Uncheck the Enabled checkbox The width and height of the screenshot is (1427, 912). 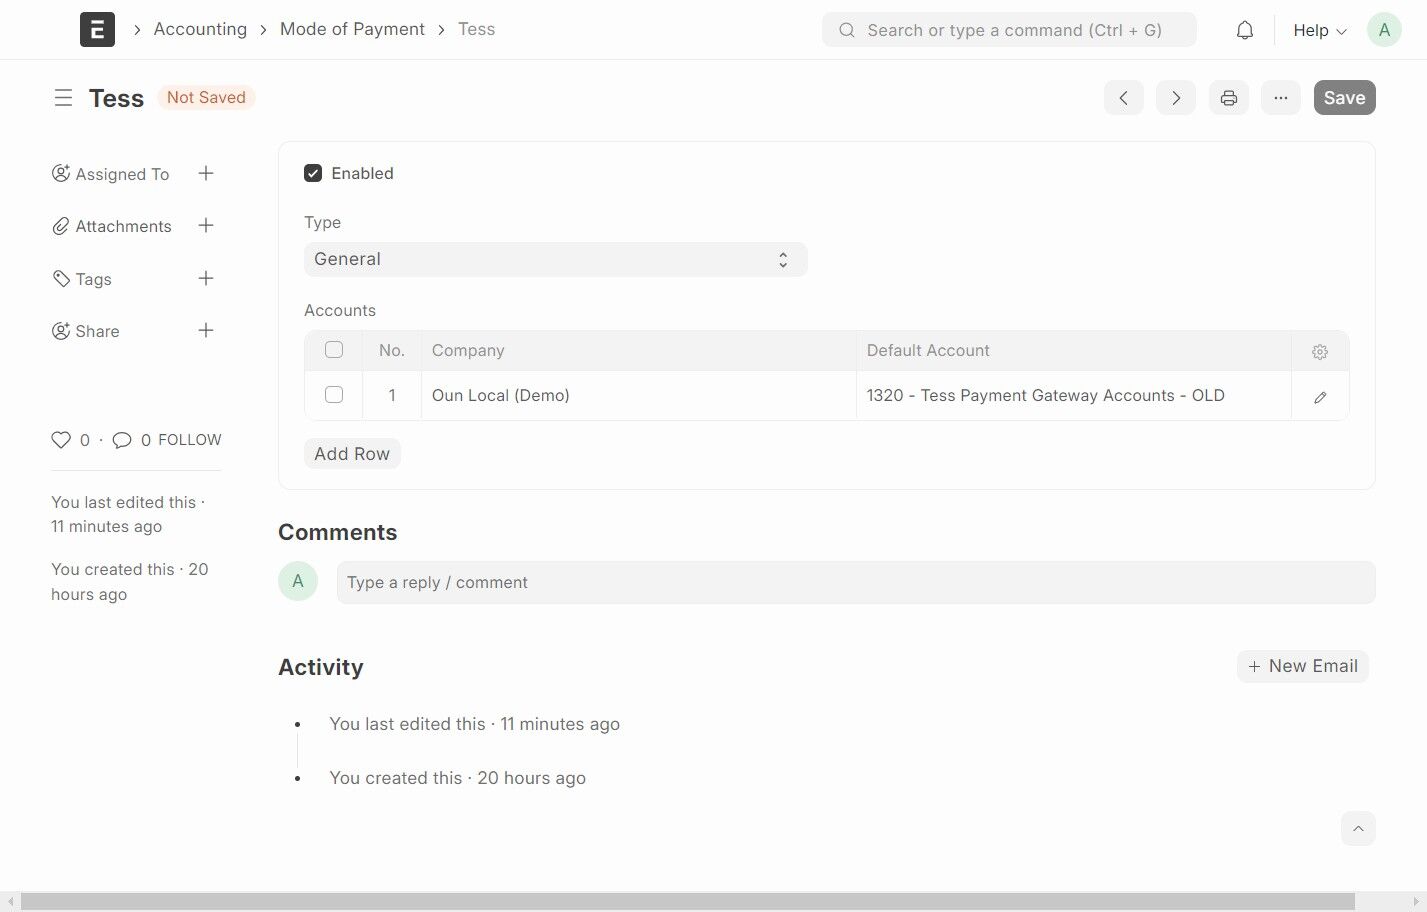(x=313, y=173)
